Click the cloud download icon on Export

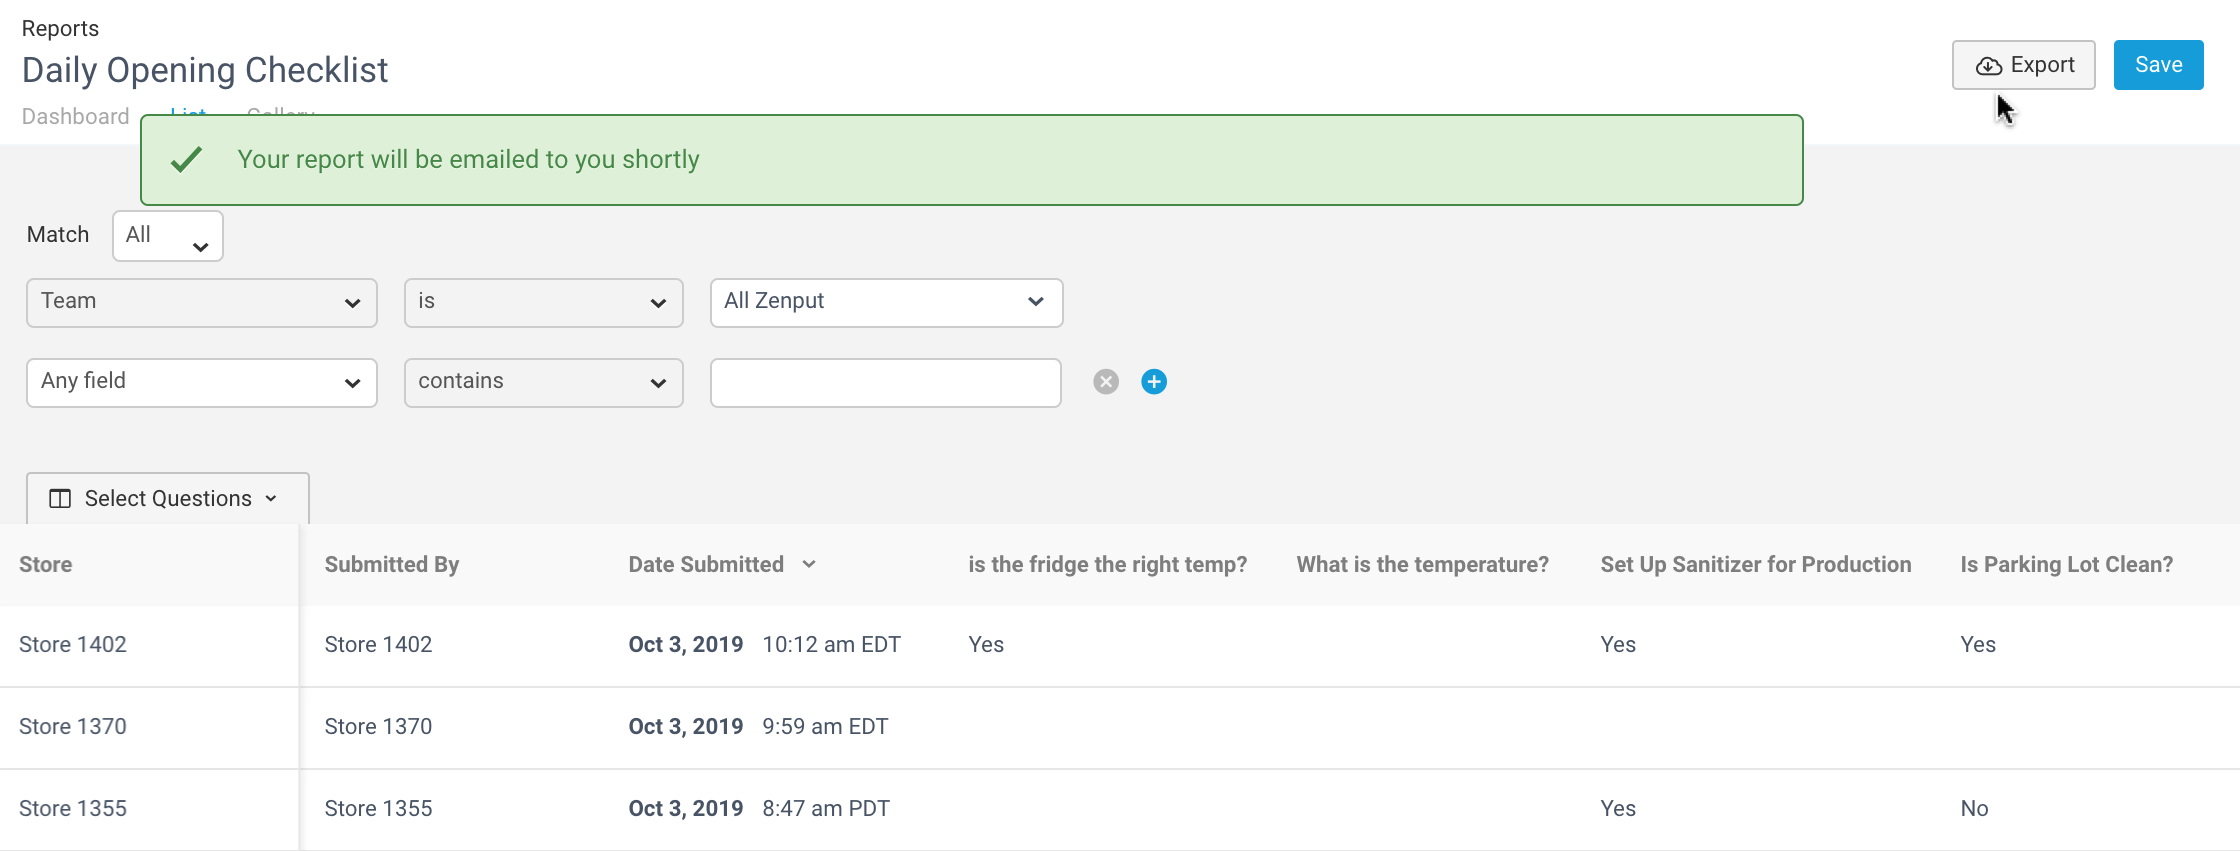[1989, 66]
